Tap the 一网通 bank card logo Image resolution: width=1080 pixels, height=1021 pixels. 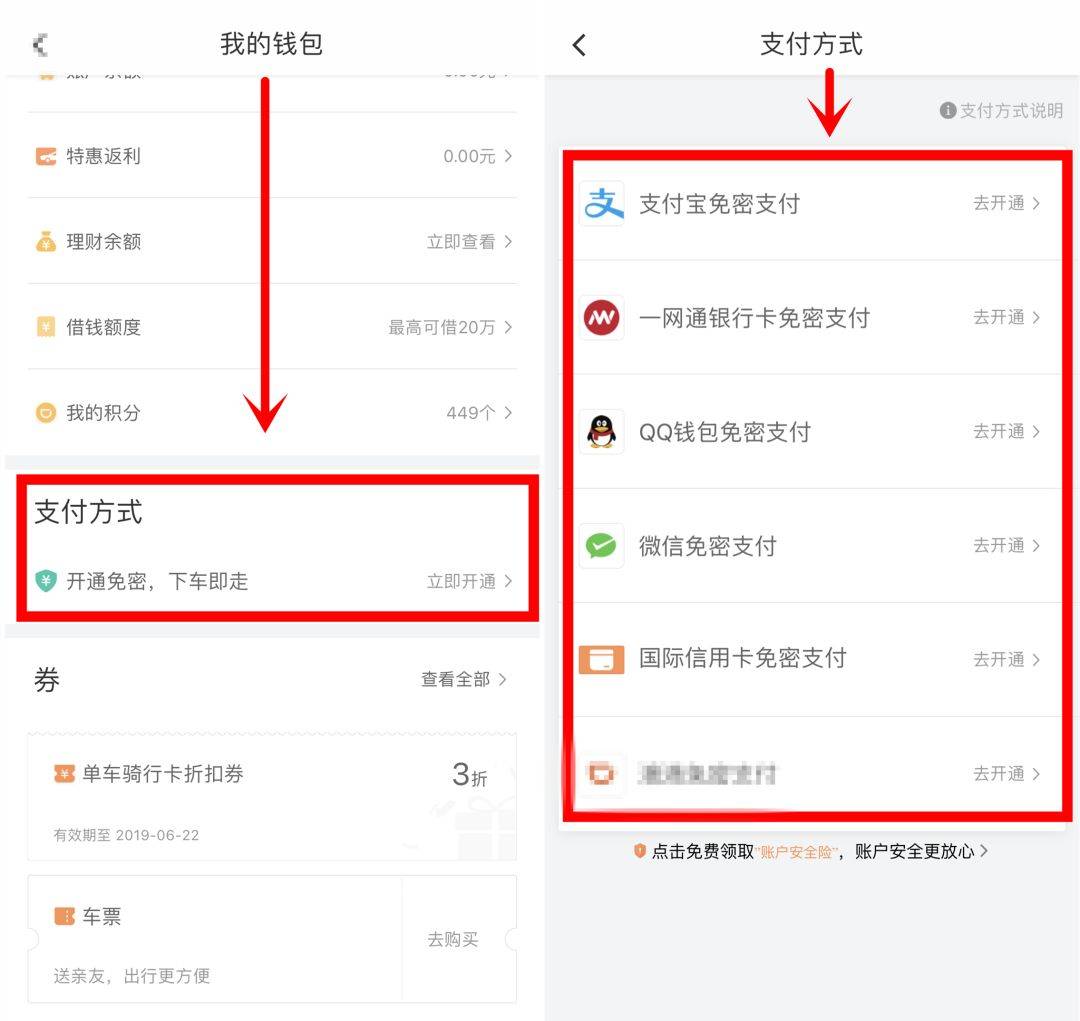click(x=601, y=318)
